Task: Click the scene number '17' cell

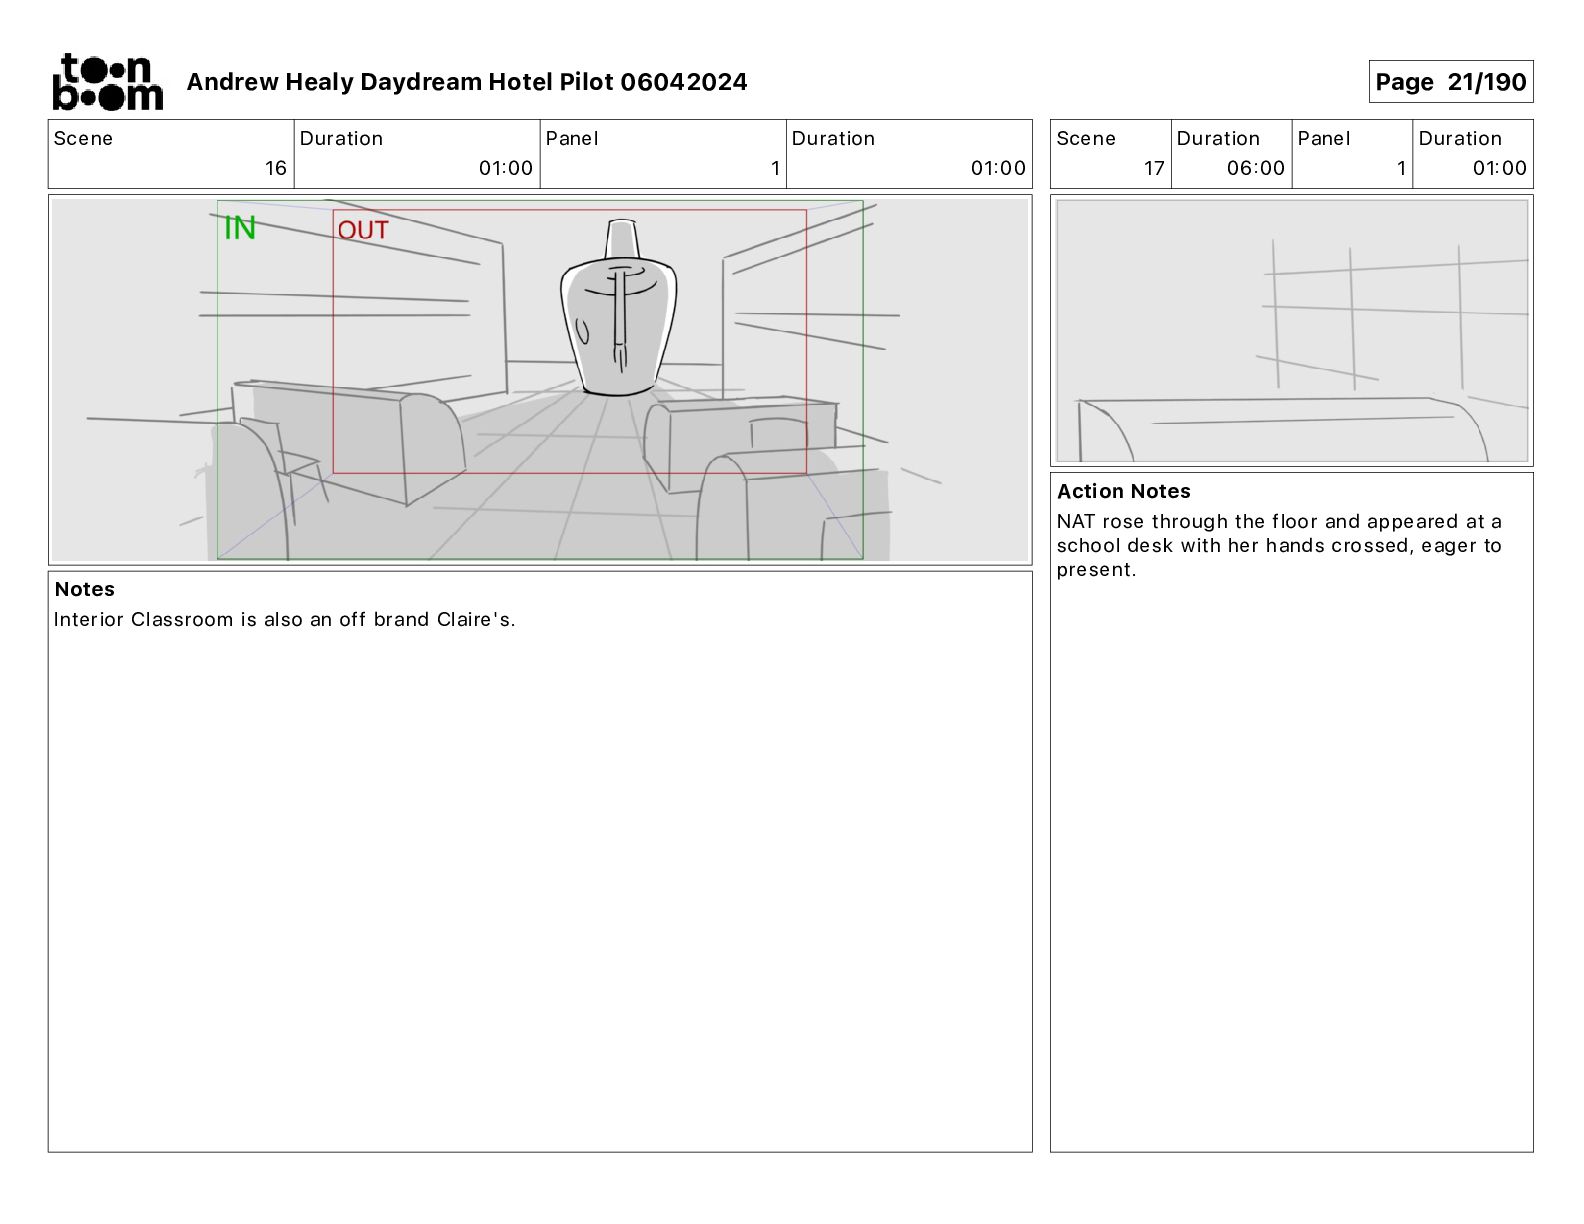Action: 1110,154
